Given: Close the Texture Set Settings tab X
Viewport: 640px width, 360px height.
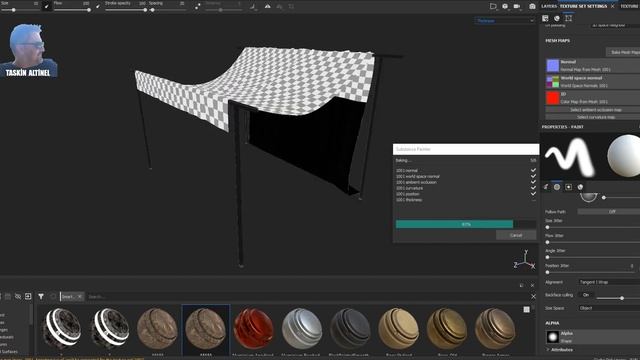Looking at the screenshot, I should pos(612,6).
